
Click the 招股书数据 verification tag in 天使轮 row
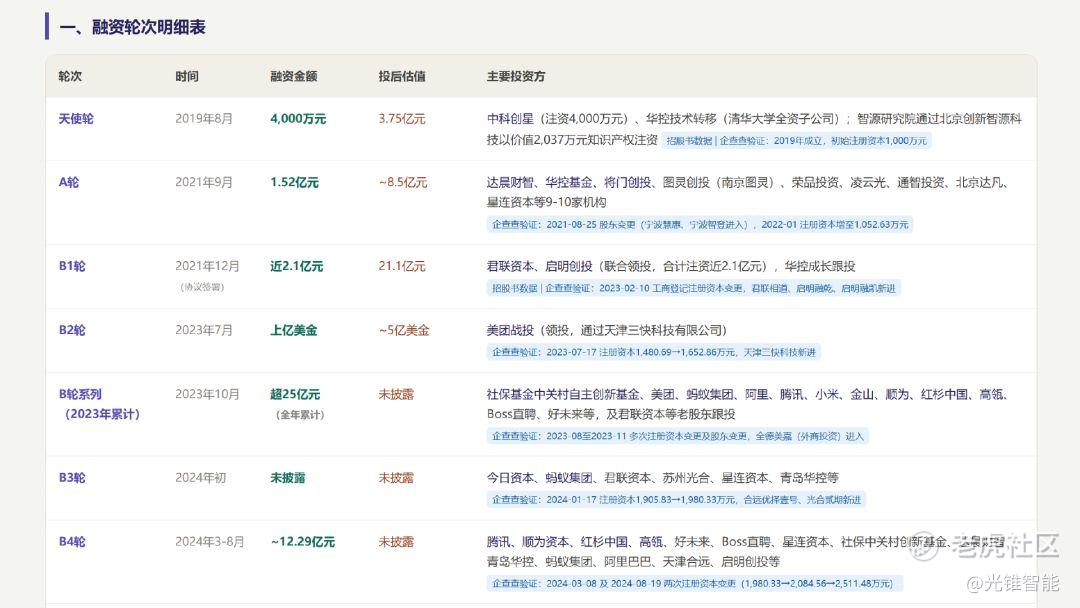point(797,140)
